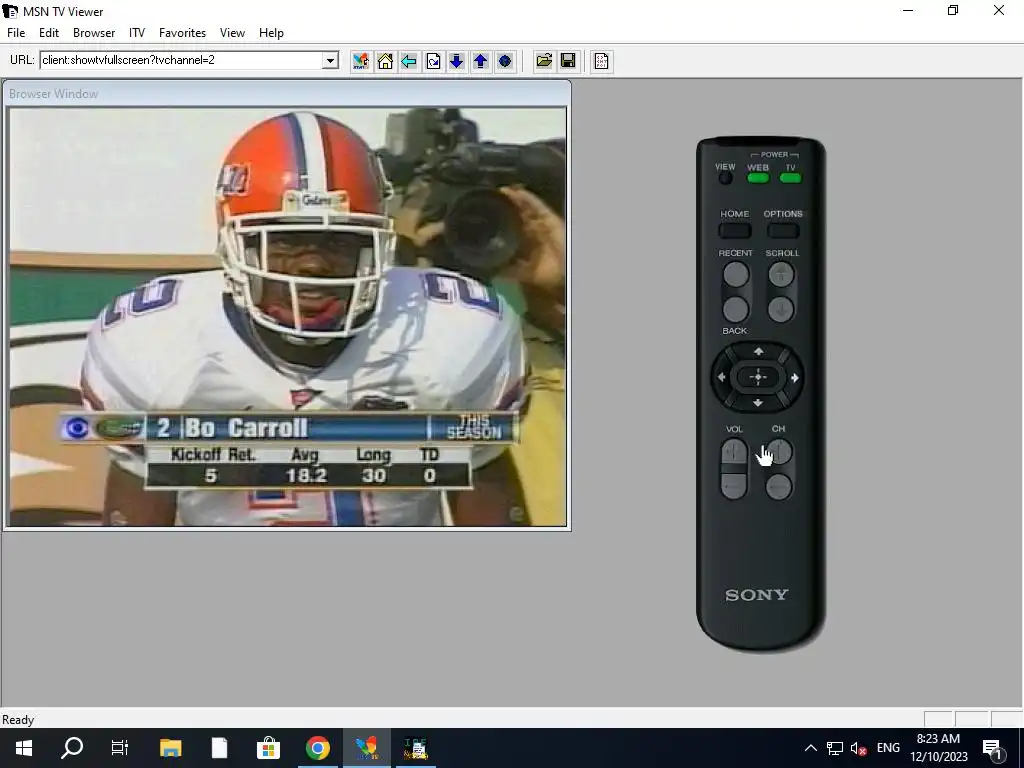Click the source document toolbar icon
The width and height of the screenshot is (1024, 768).
(x=601, y=61)
